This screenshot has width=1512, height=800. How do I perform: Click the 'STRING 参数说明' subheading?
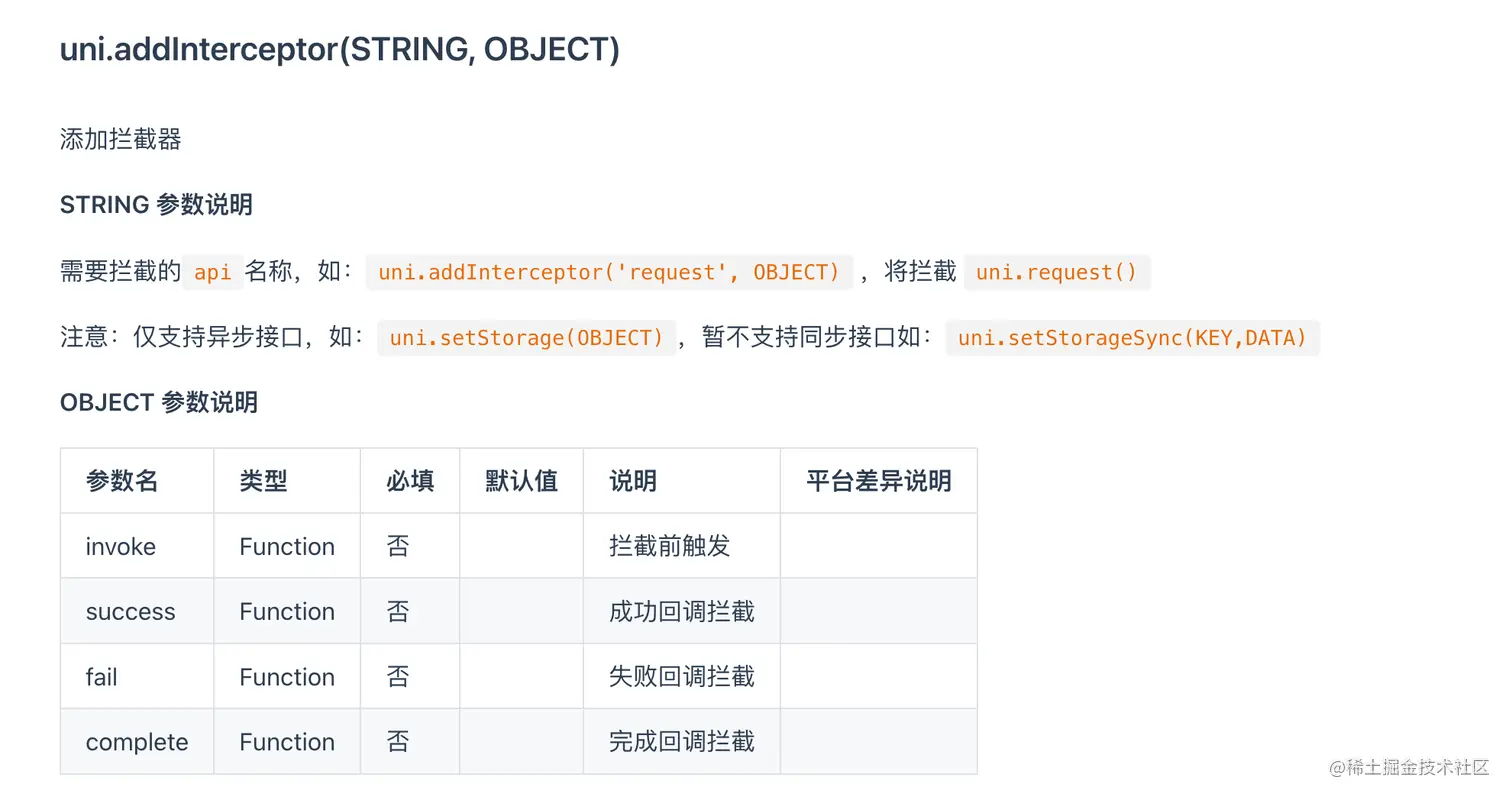pos(156,205)
